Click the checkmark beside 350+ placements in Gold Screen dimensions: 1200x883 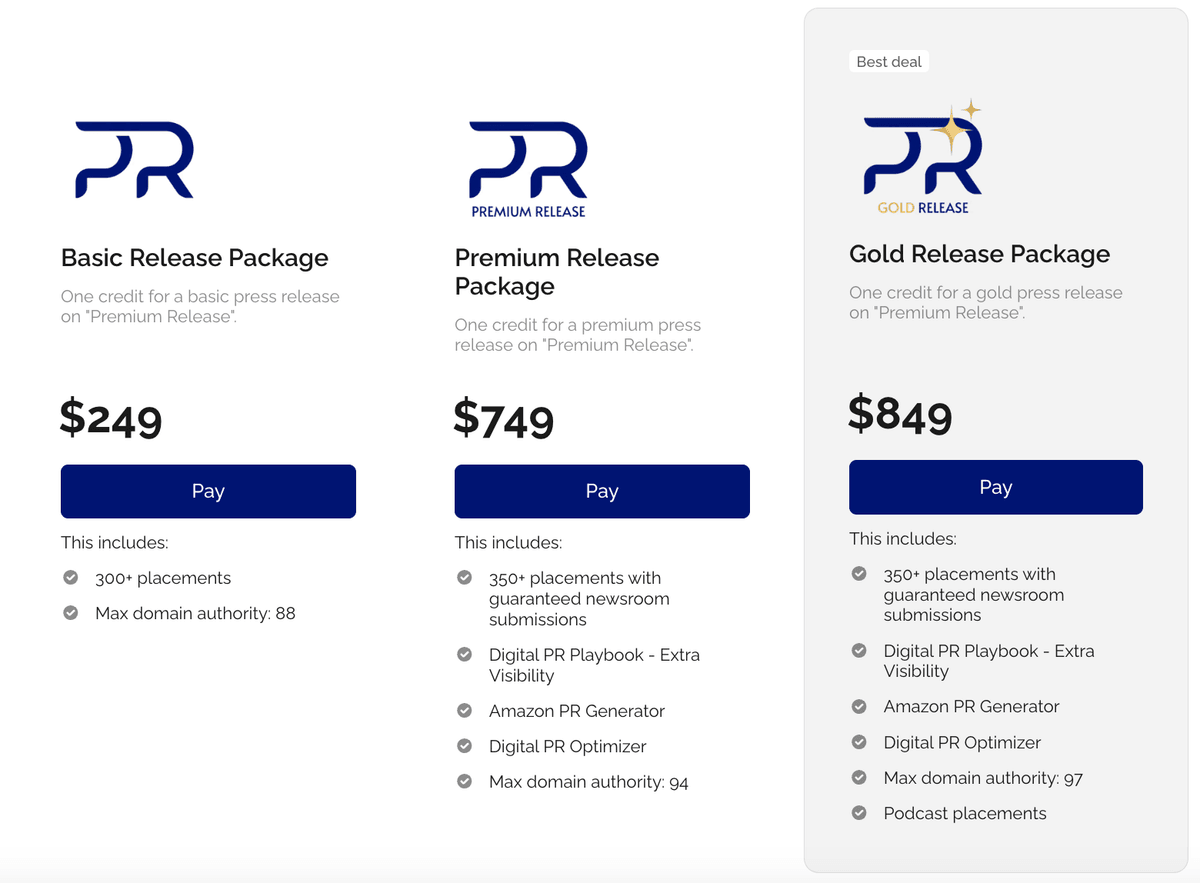click(x=859, y=573)
